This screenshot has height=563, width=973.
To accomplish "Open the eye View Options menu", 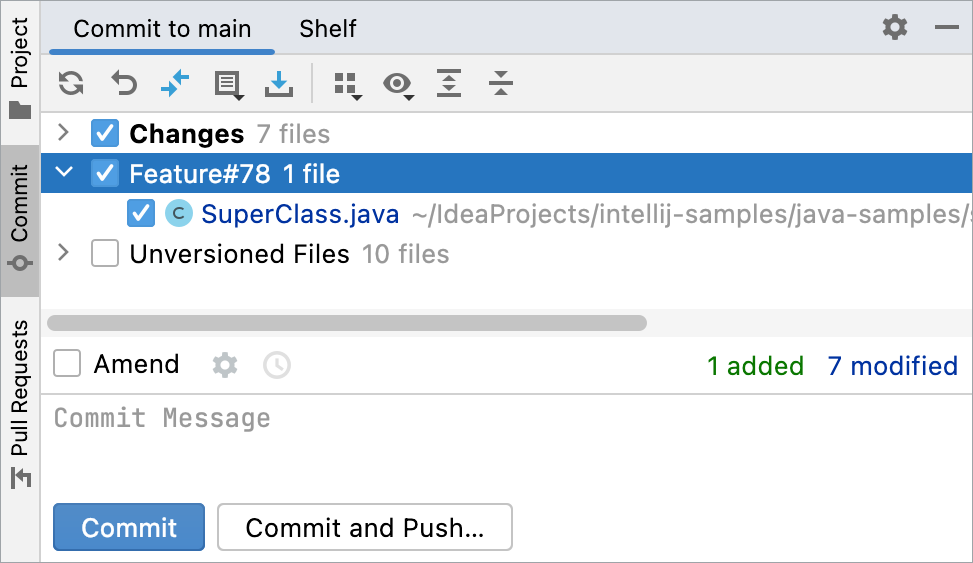I will pos(398,84).
